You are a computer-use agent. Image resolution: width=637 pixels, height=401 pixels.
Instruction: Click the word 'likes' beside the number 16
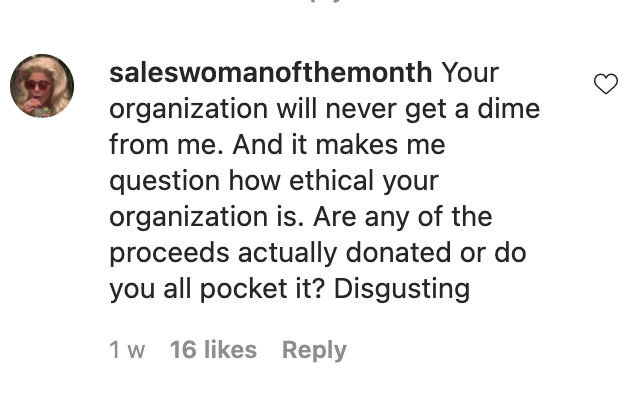[x=230, y=350]
